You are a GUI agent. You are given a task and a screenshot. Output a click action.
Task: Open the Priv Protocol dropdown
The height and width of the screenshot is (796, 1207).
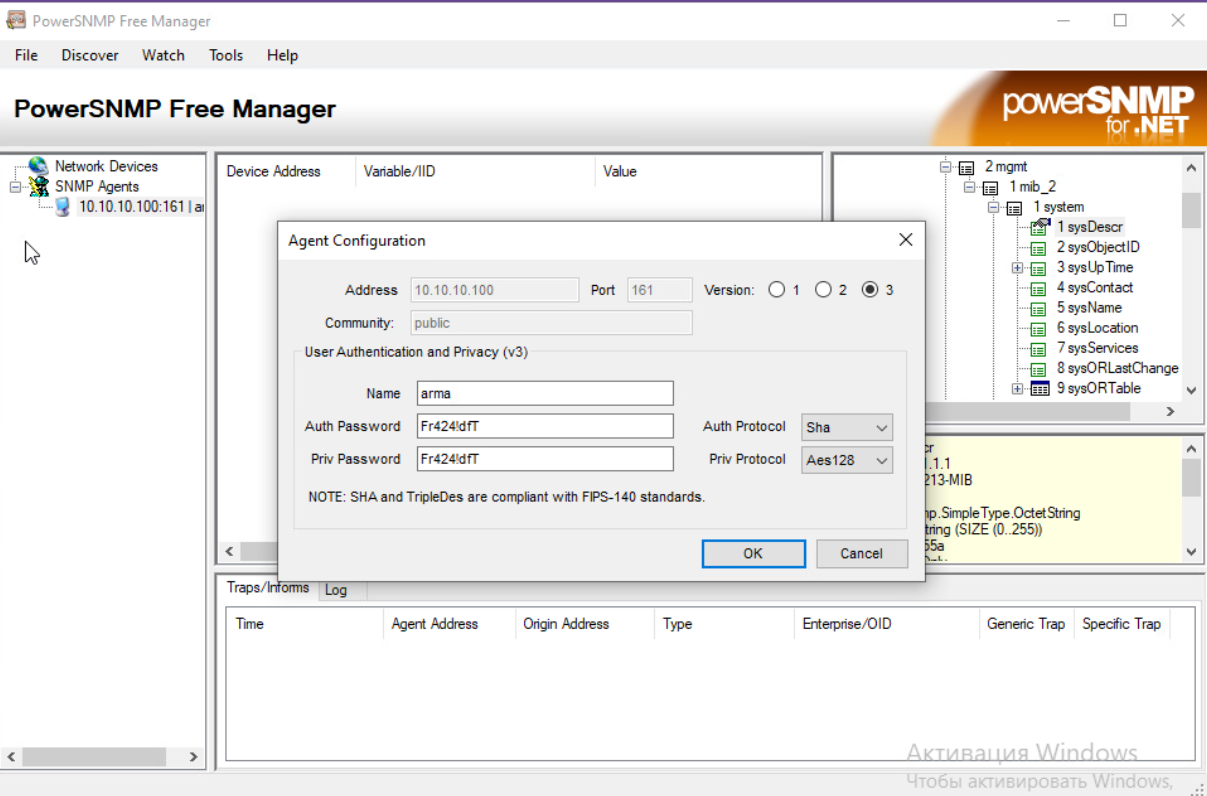point(847,460)
